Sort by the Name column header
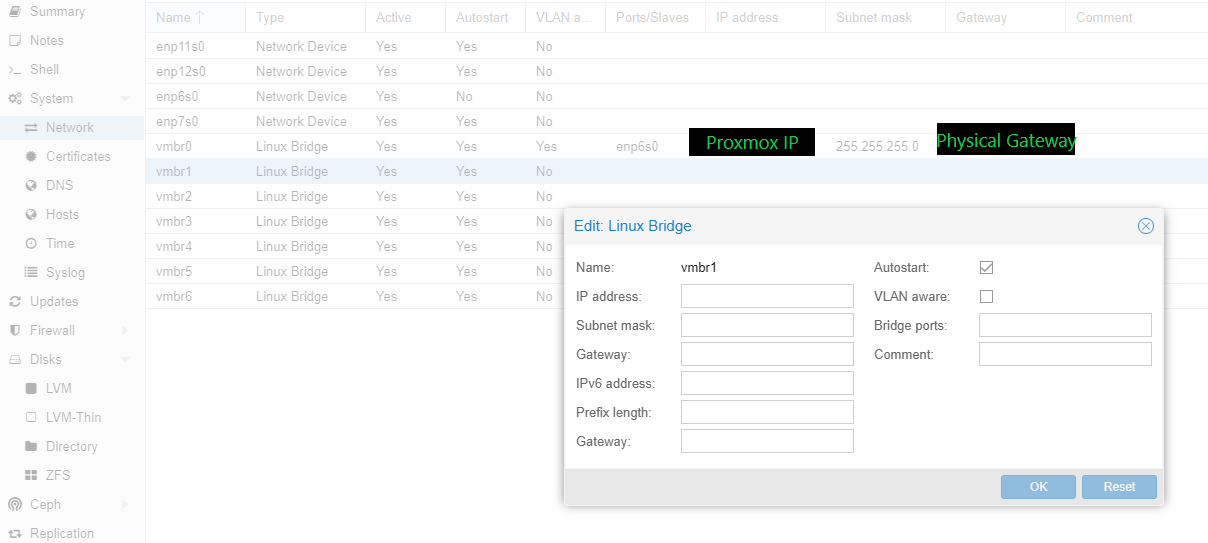 (195, 18)
